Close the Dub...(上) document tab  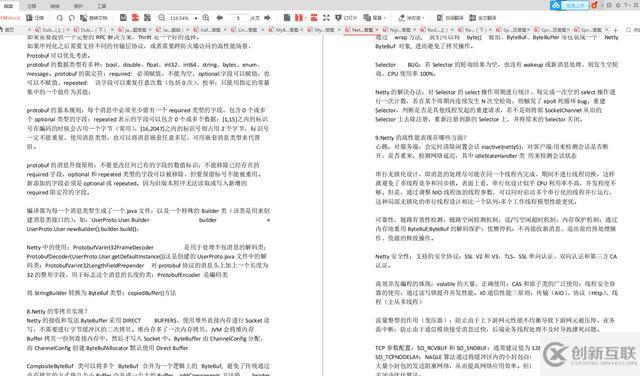pos(69,30)
